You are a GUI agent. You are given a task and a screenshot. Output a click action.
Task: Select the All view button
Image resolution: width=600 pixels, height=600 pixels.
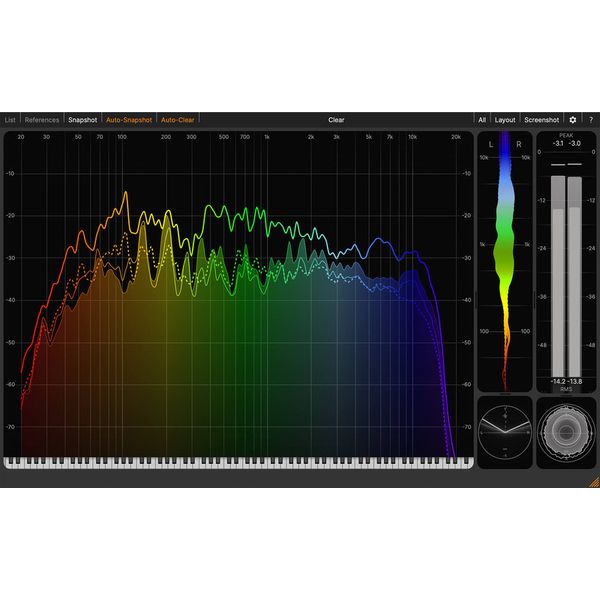pyautogui.click(x=482, y=120)
